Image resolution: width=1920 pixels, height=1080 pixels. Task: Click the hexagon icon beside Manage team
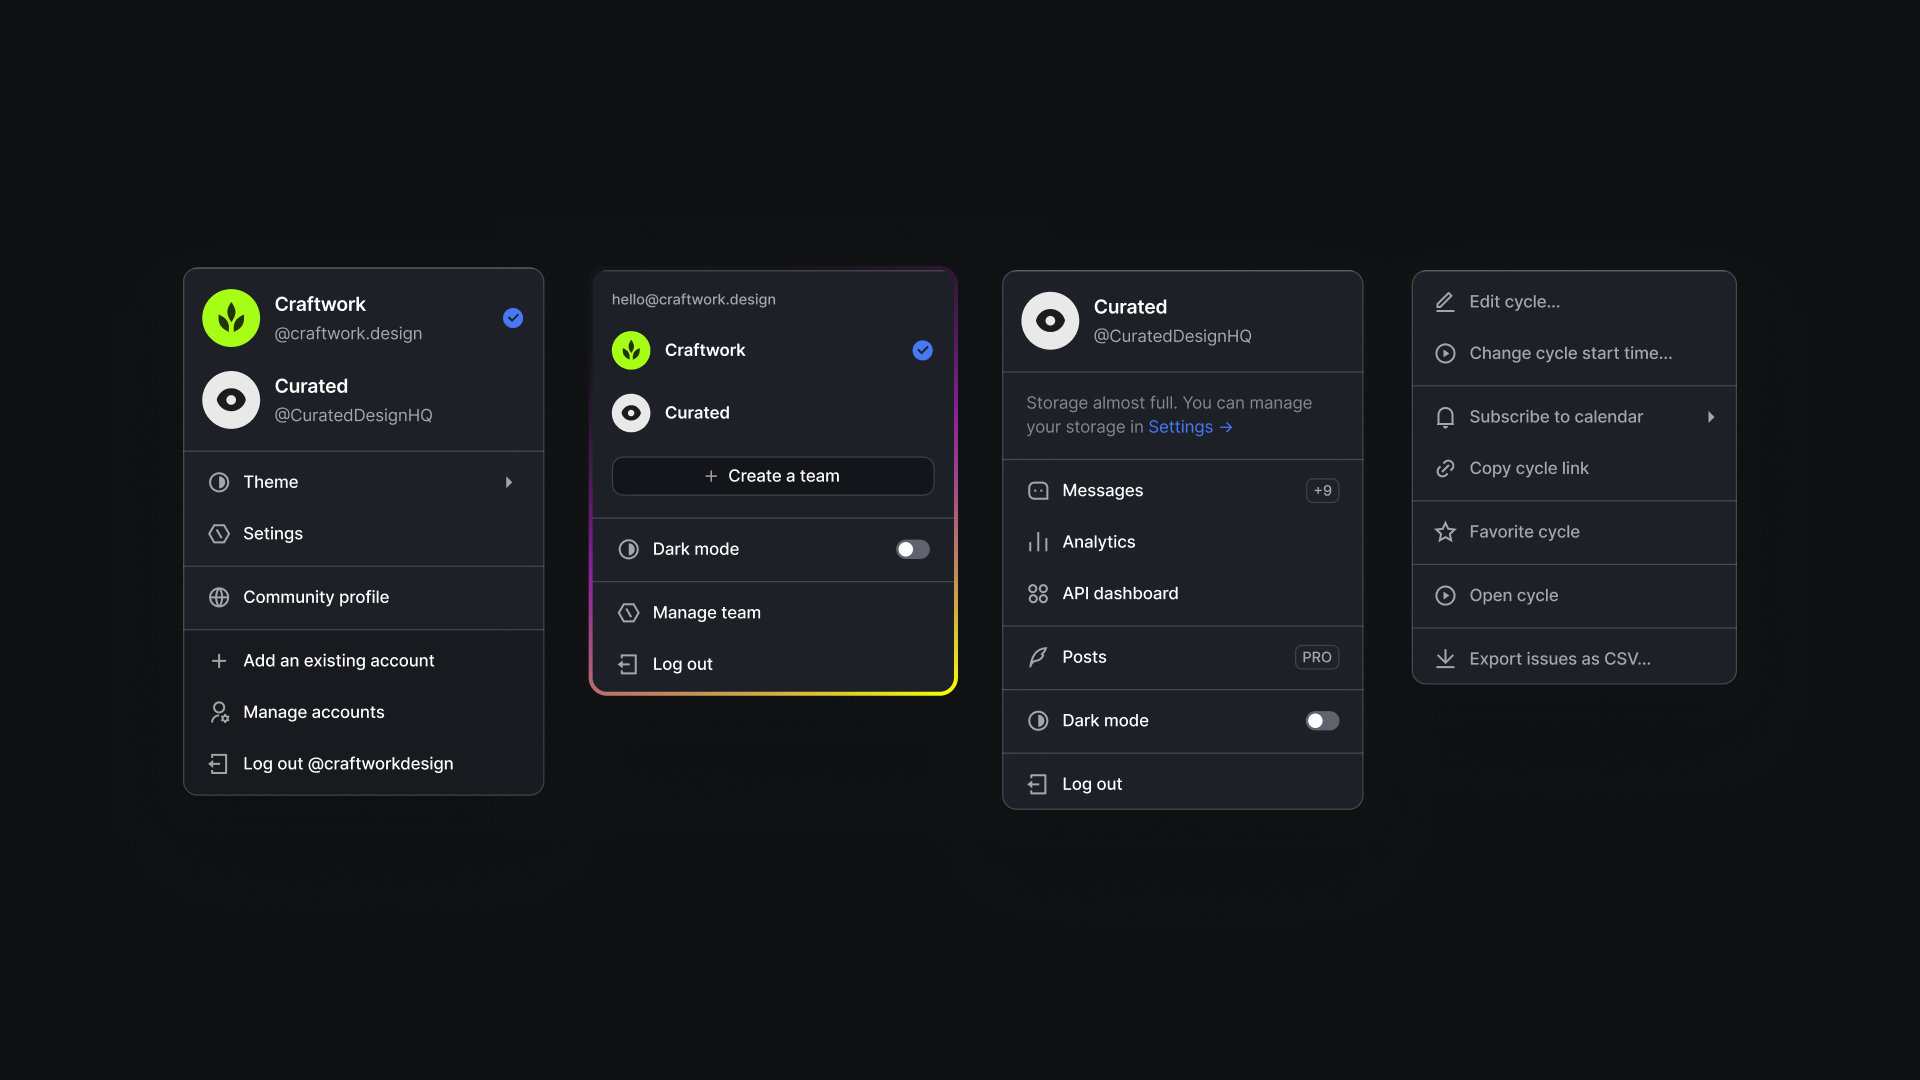coord(628,613)
